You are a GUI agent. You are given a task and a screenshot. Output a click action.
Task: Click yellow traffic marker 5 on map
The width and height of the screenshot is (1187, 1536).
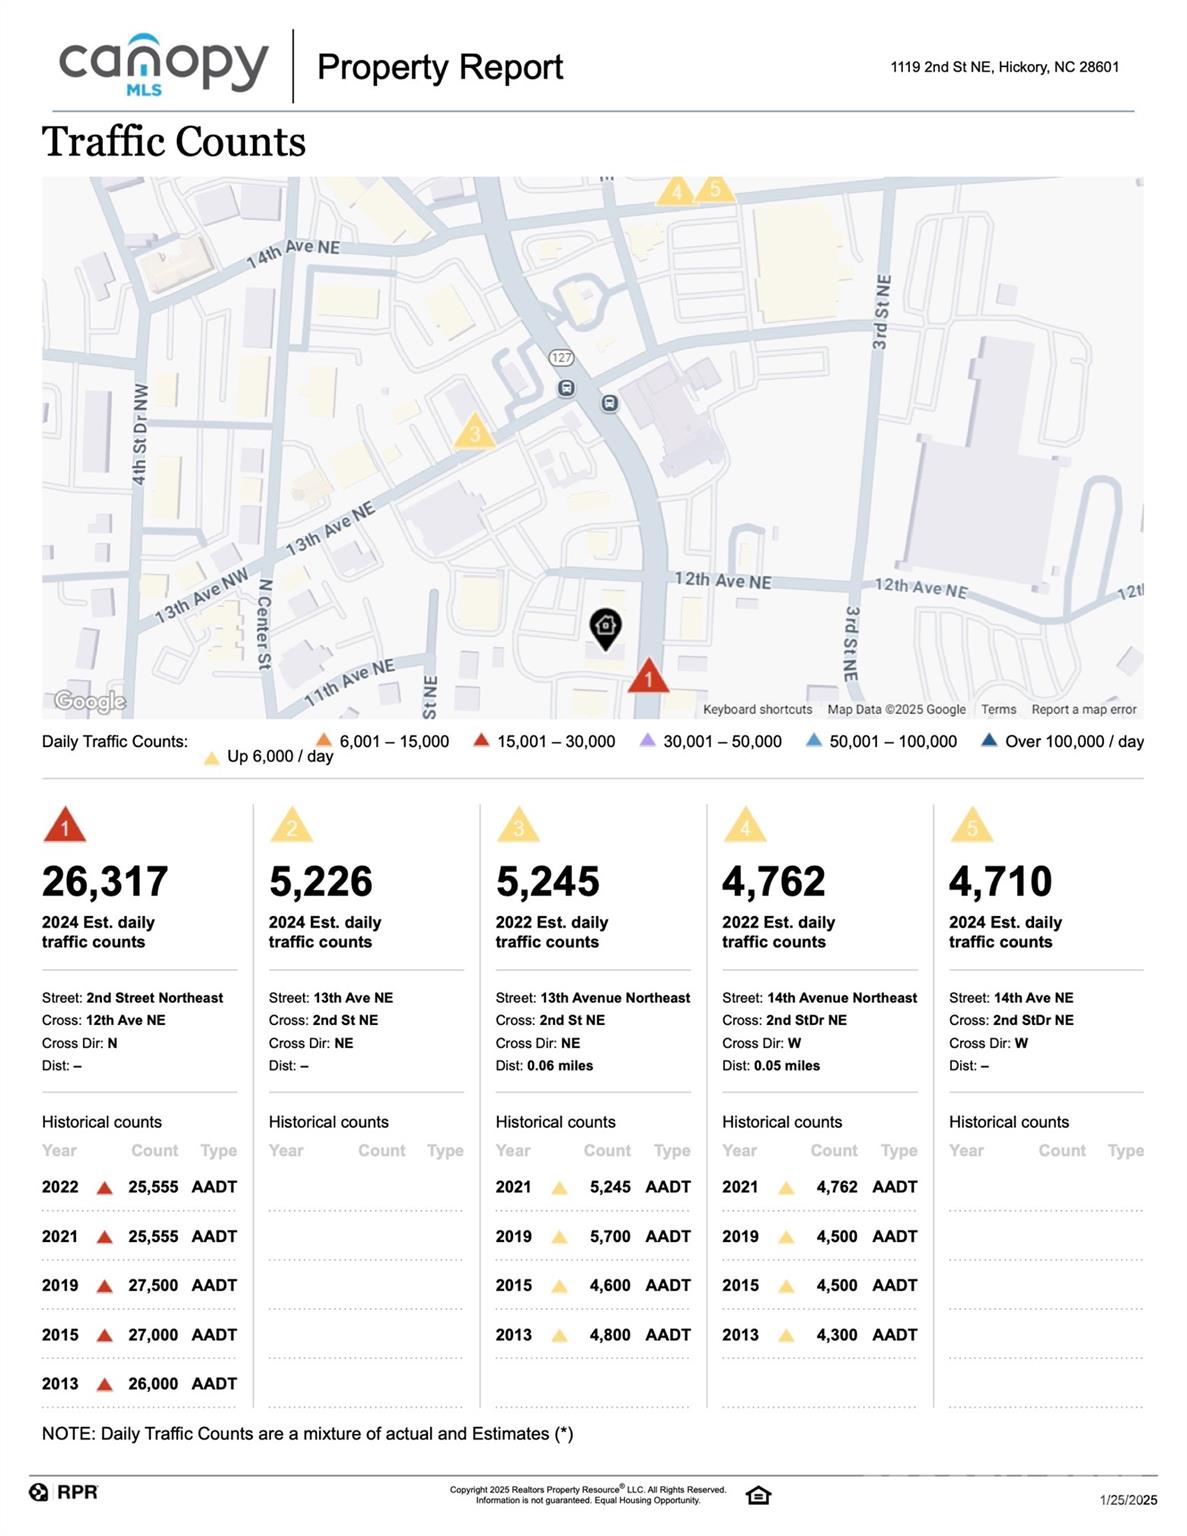coord(714,188)
